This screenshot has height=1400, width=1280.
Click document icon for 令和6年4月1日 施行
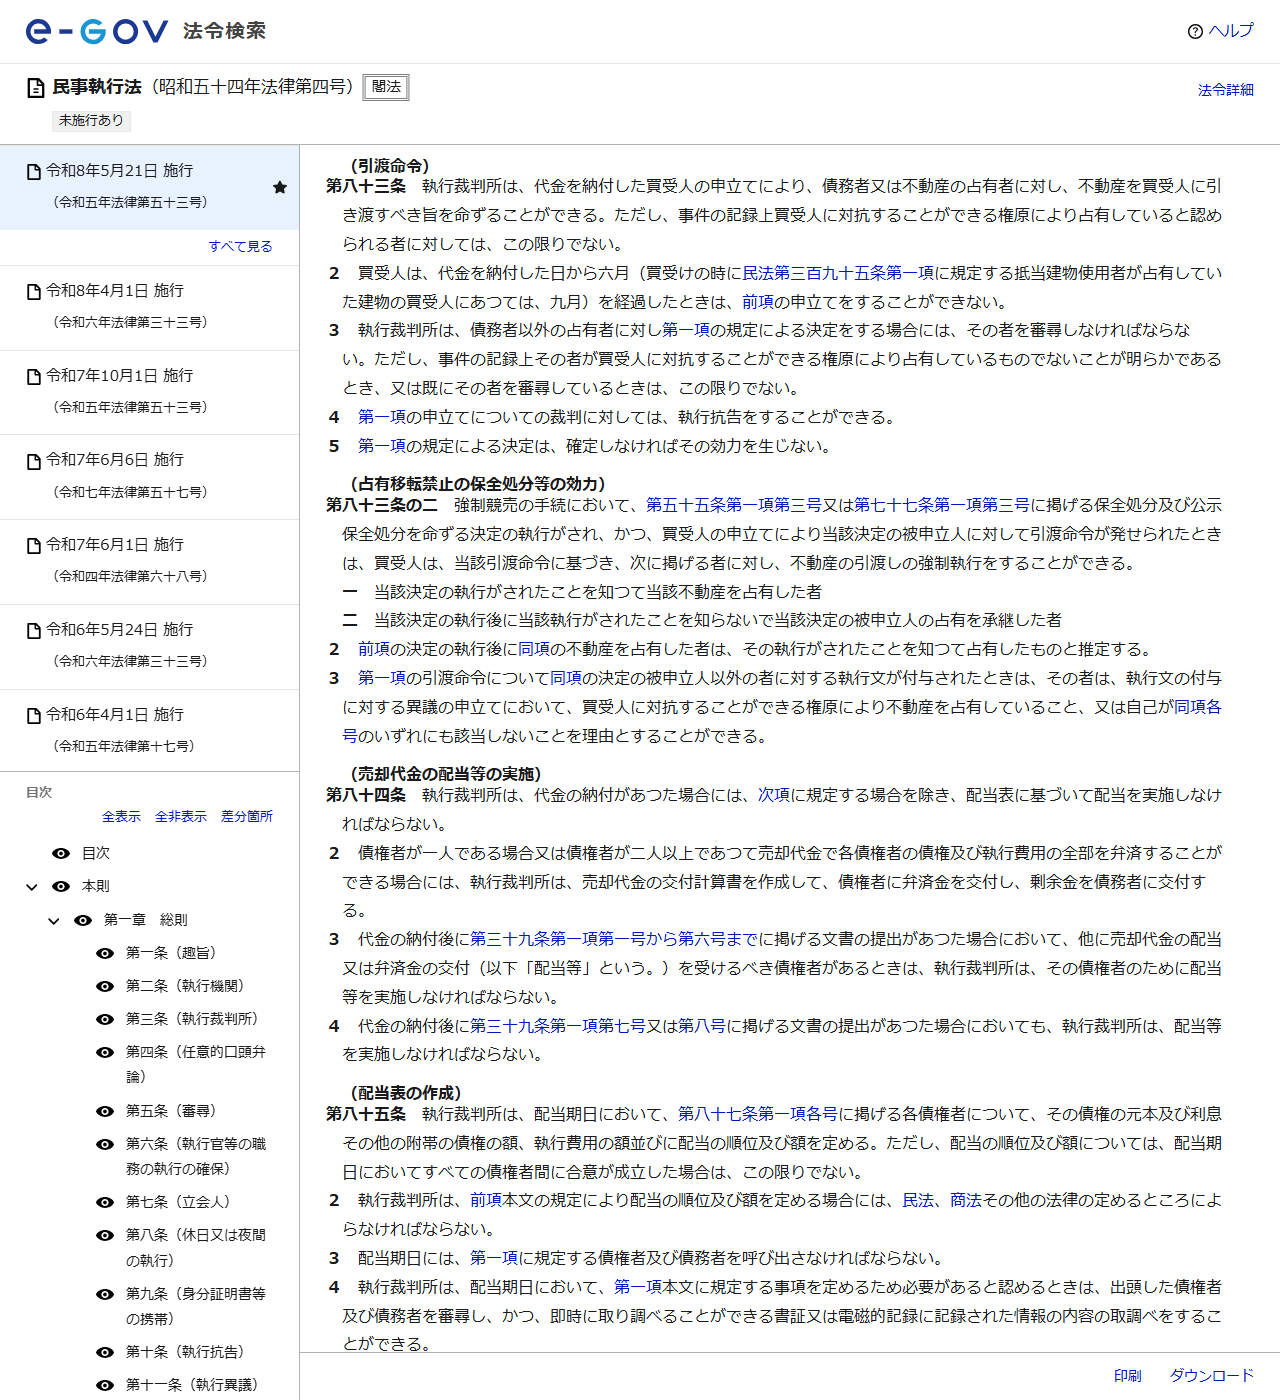point(33,715)
